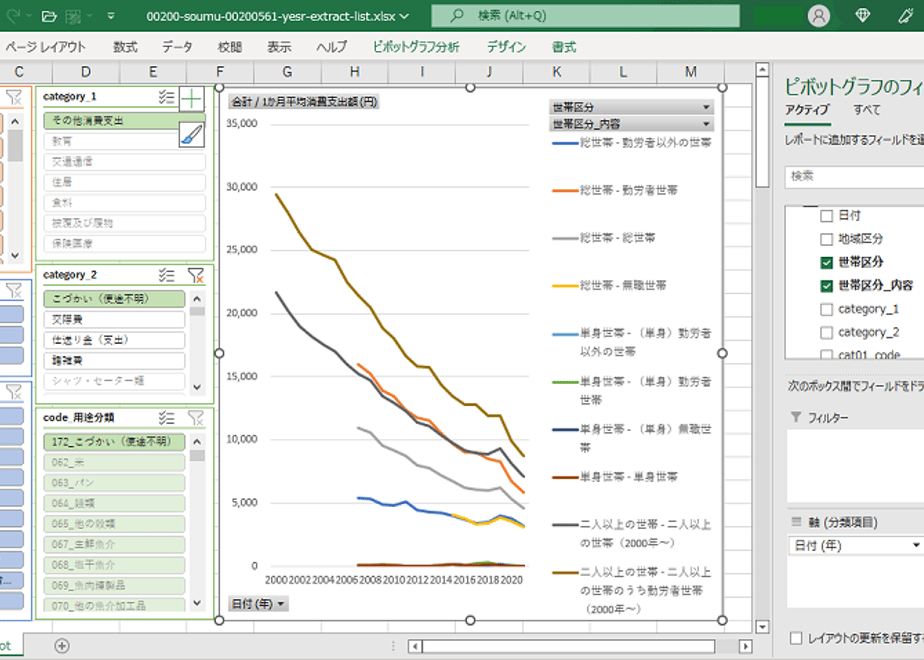924x660 pixels.
Task: Toggle レイアウトの更新を保留する checkbox
Action: pos(796,638)
